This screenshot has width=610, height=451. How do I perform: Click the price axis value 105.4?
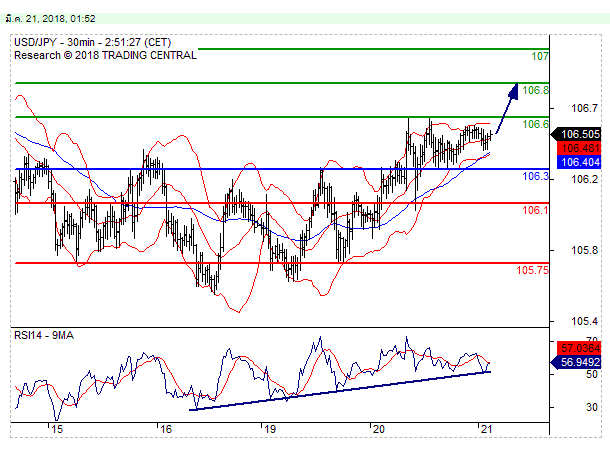(584, 321)
